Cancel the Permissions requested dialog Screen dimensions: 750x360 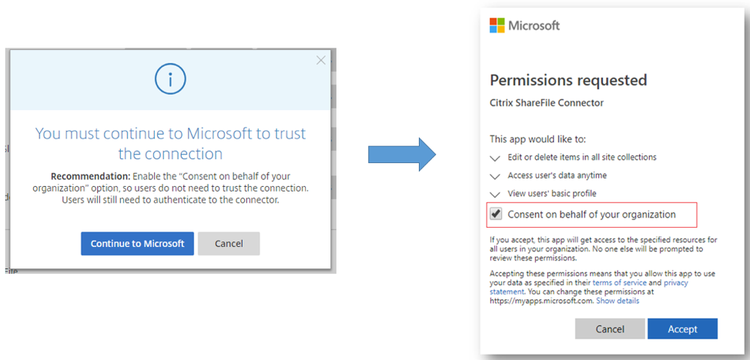click(x=610, y=329)
